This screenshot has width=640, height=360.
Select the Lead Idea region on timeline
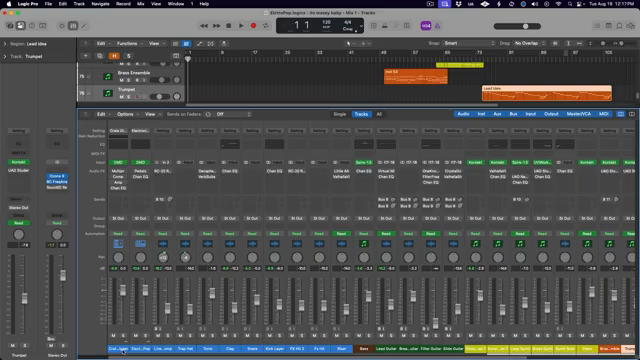(547, 93)
